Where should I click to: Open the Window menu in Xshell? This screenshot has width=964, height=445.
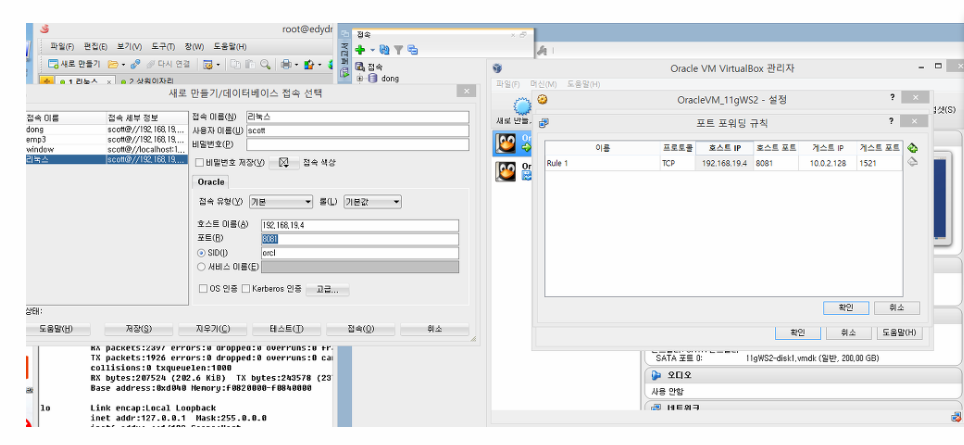pyautogui.click(x=194, y=47)
